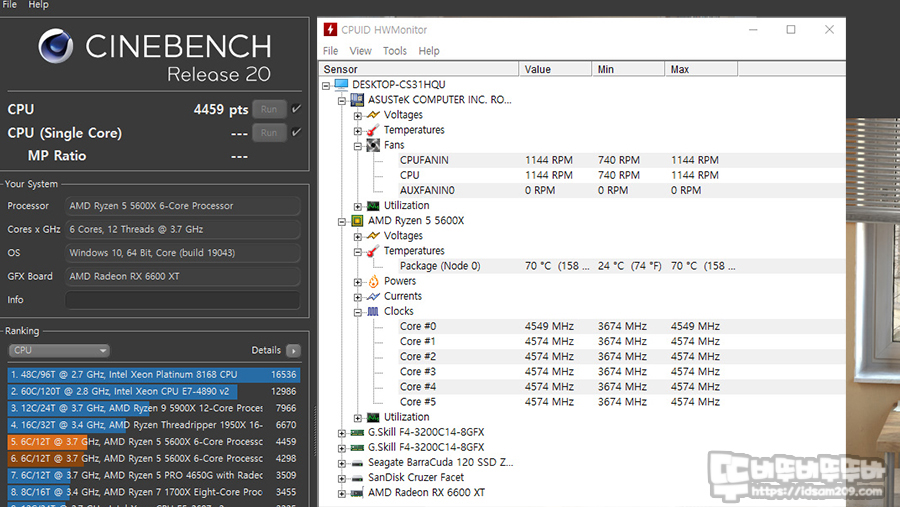Select the Ryzen 9 5900X ranking entry
900x507 pixels.
(x=154, y=408)
